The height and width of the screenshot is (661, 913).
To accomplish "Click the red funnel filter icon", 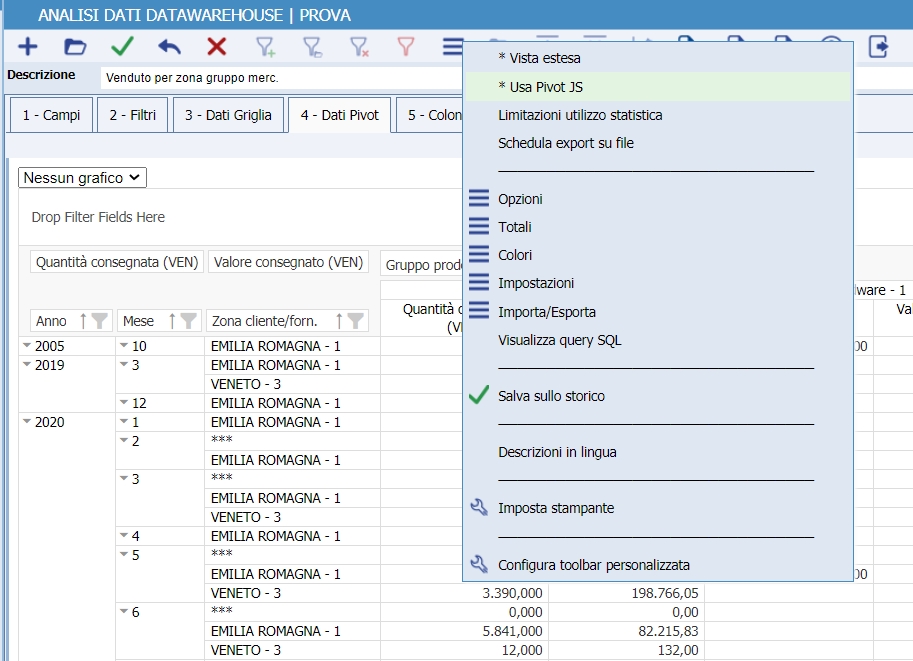I will [x=405, y=46].
